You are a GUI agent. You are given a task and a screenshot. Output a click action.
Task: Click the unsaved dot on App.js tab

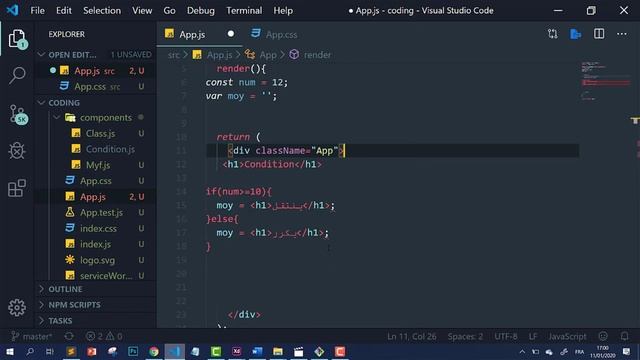point(231,34)
